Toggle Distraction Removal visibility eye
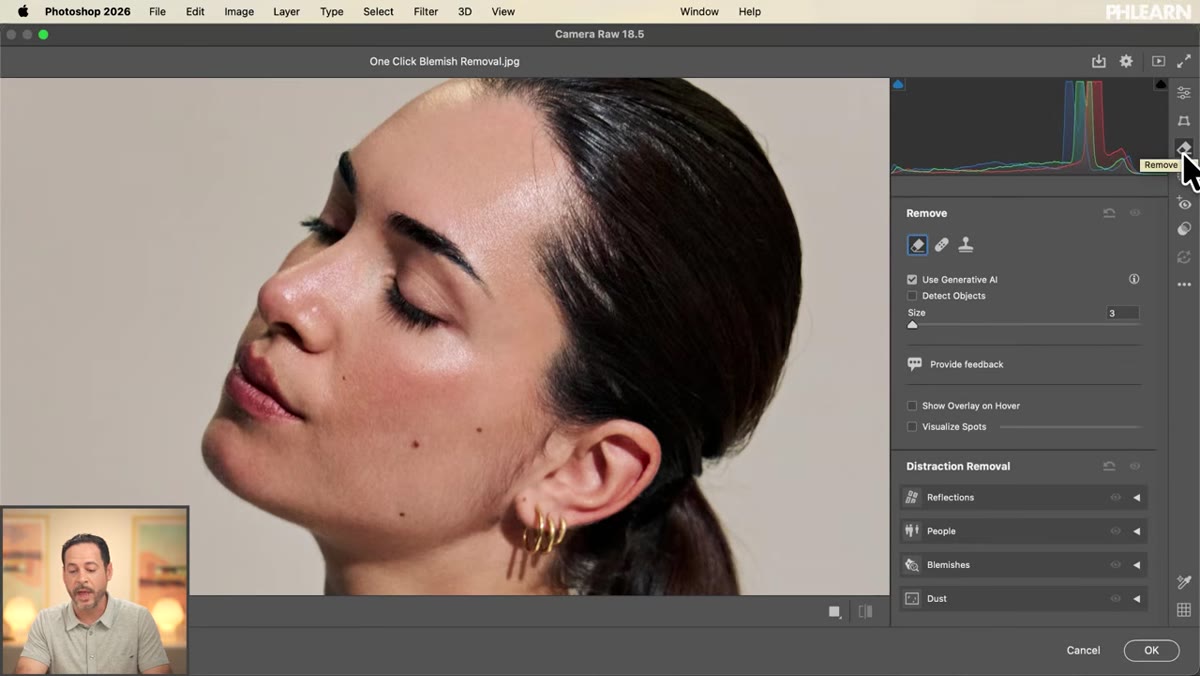The image size is (1200, 676). point(1135,466)
